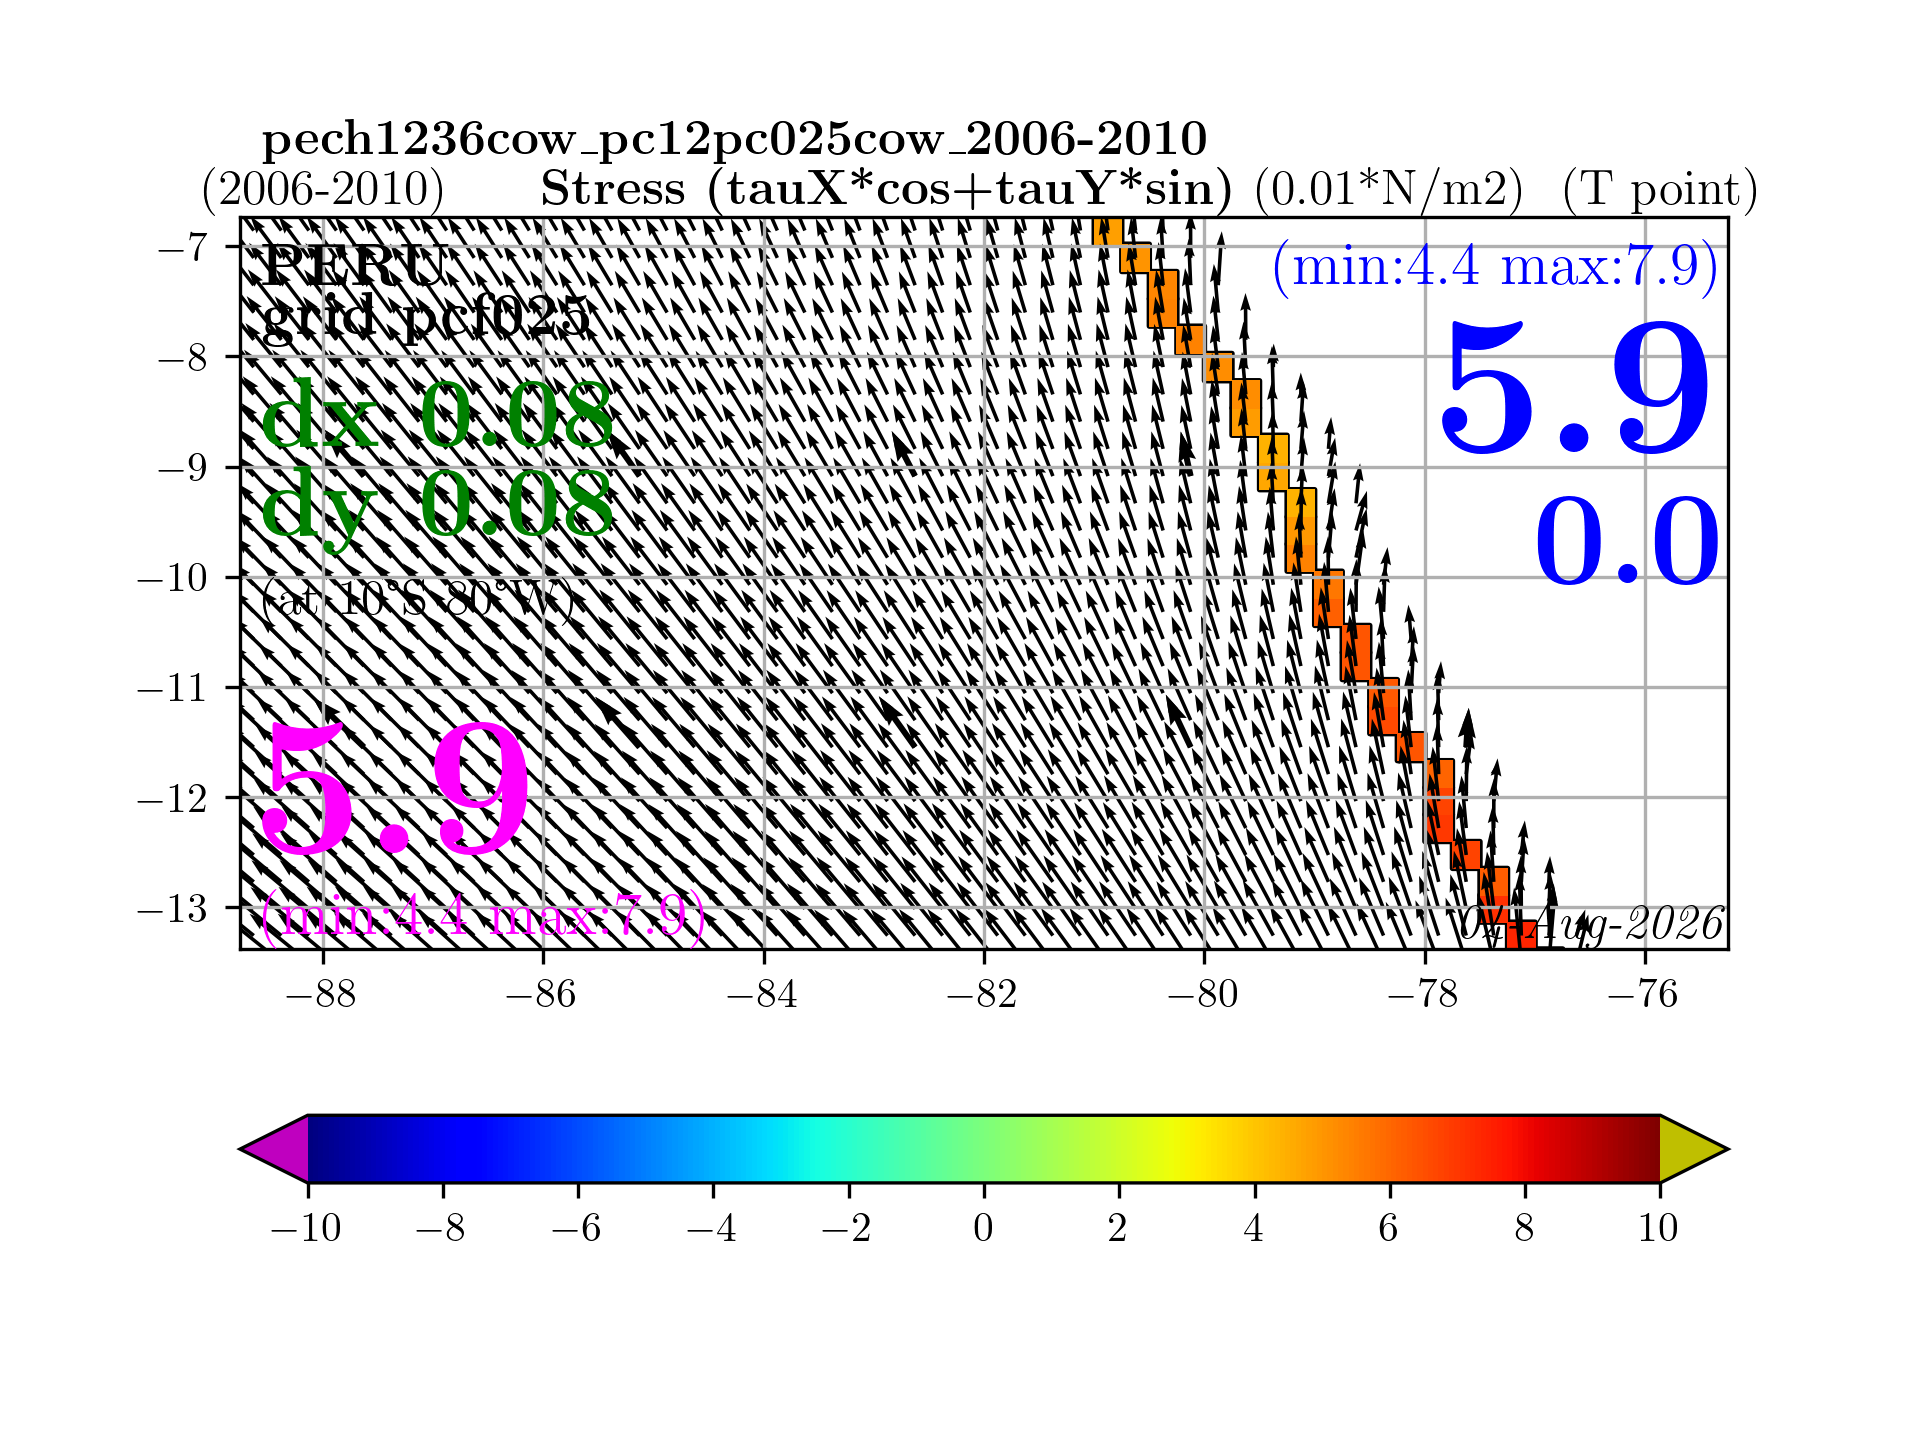Select the colorbar tick label 0
The image size is (1920, 1440).
tap(984, 1228)
